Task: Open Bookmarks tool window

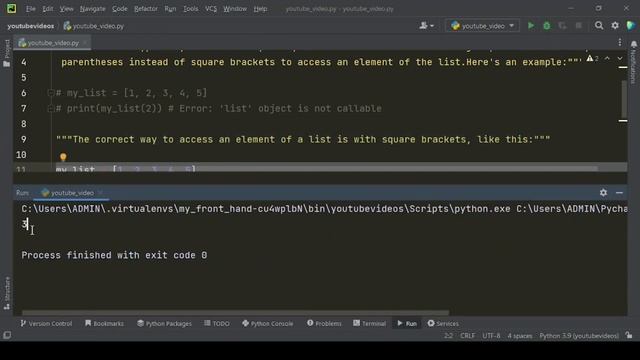Action: [104, 323]
